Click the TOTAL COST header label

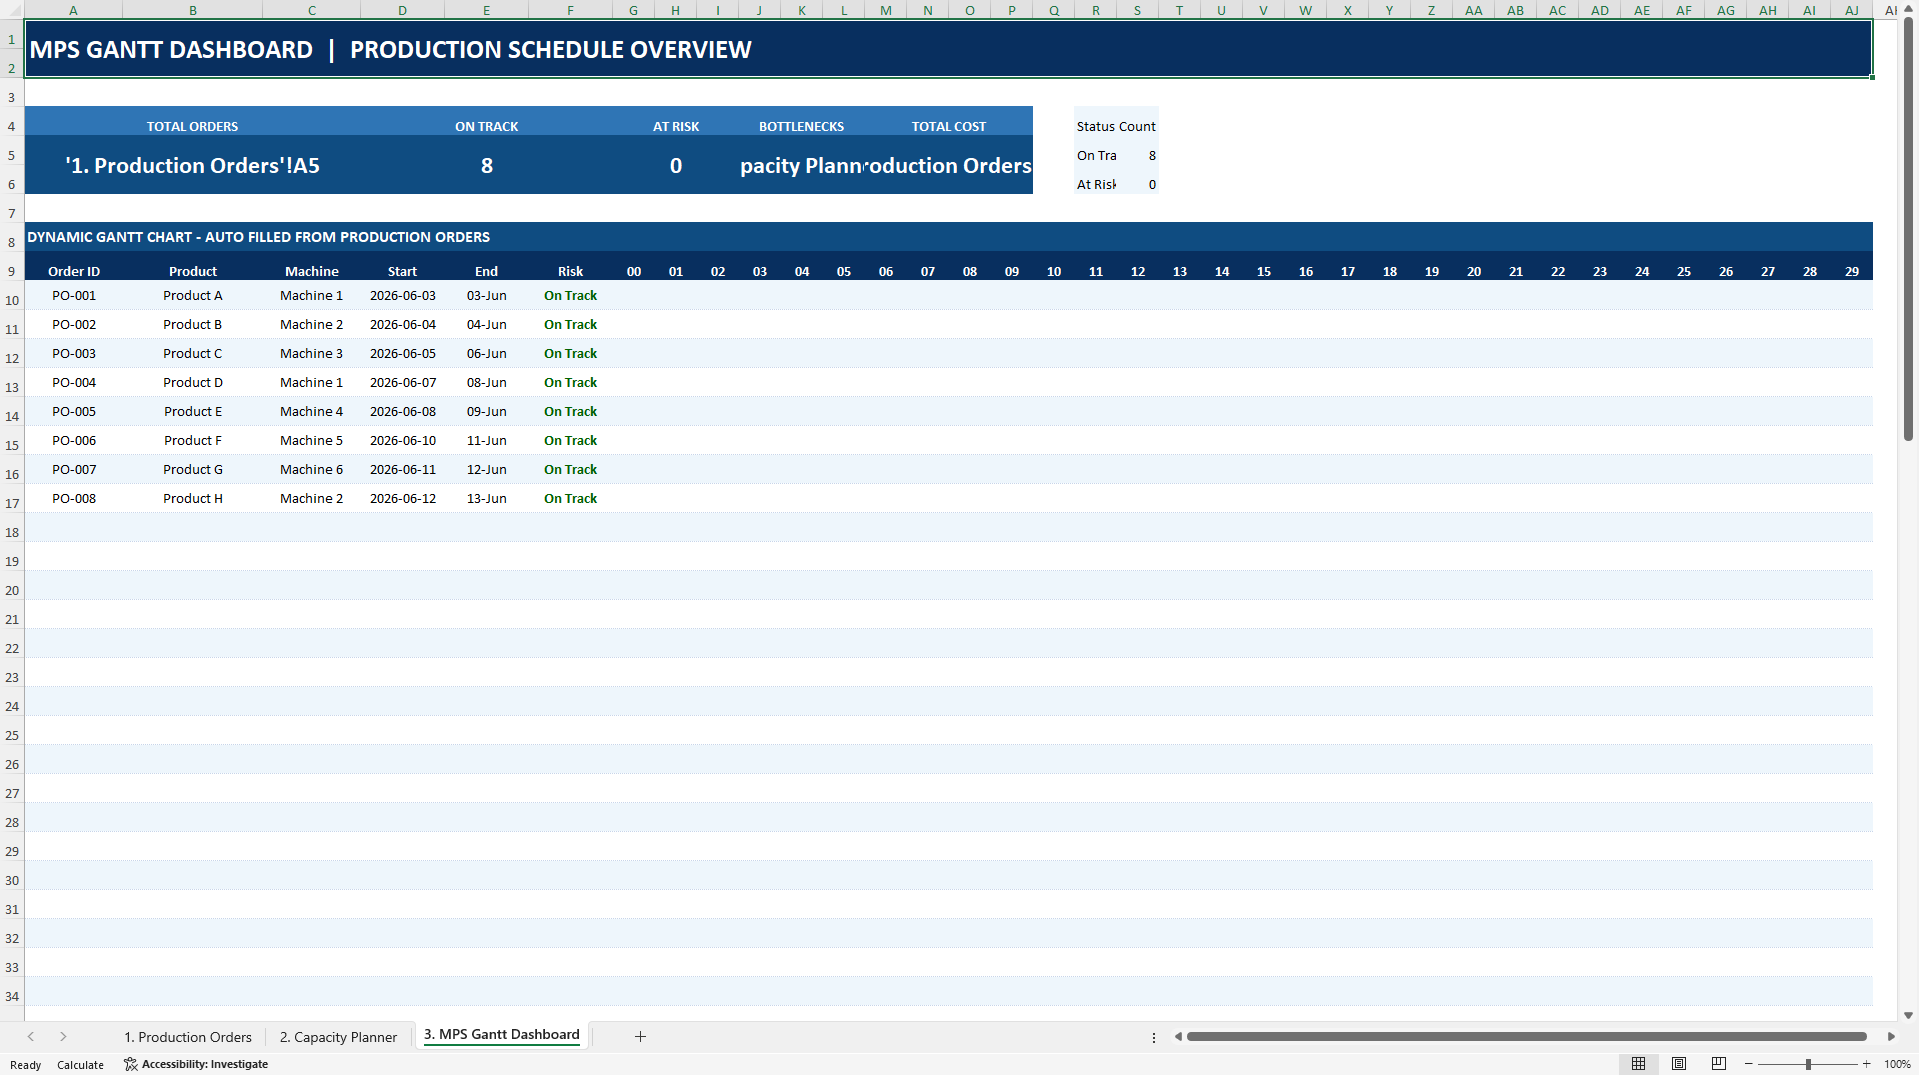[948, 126]
